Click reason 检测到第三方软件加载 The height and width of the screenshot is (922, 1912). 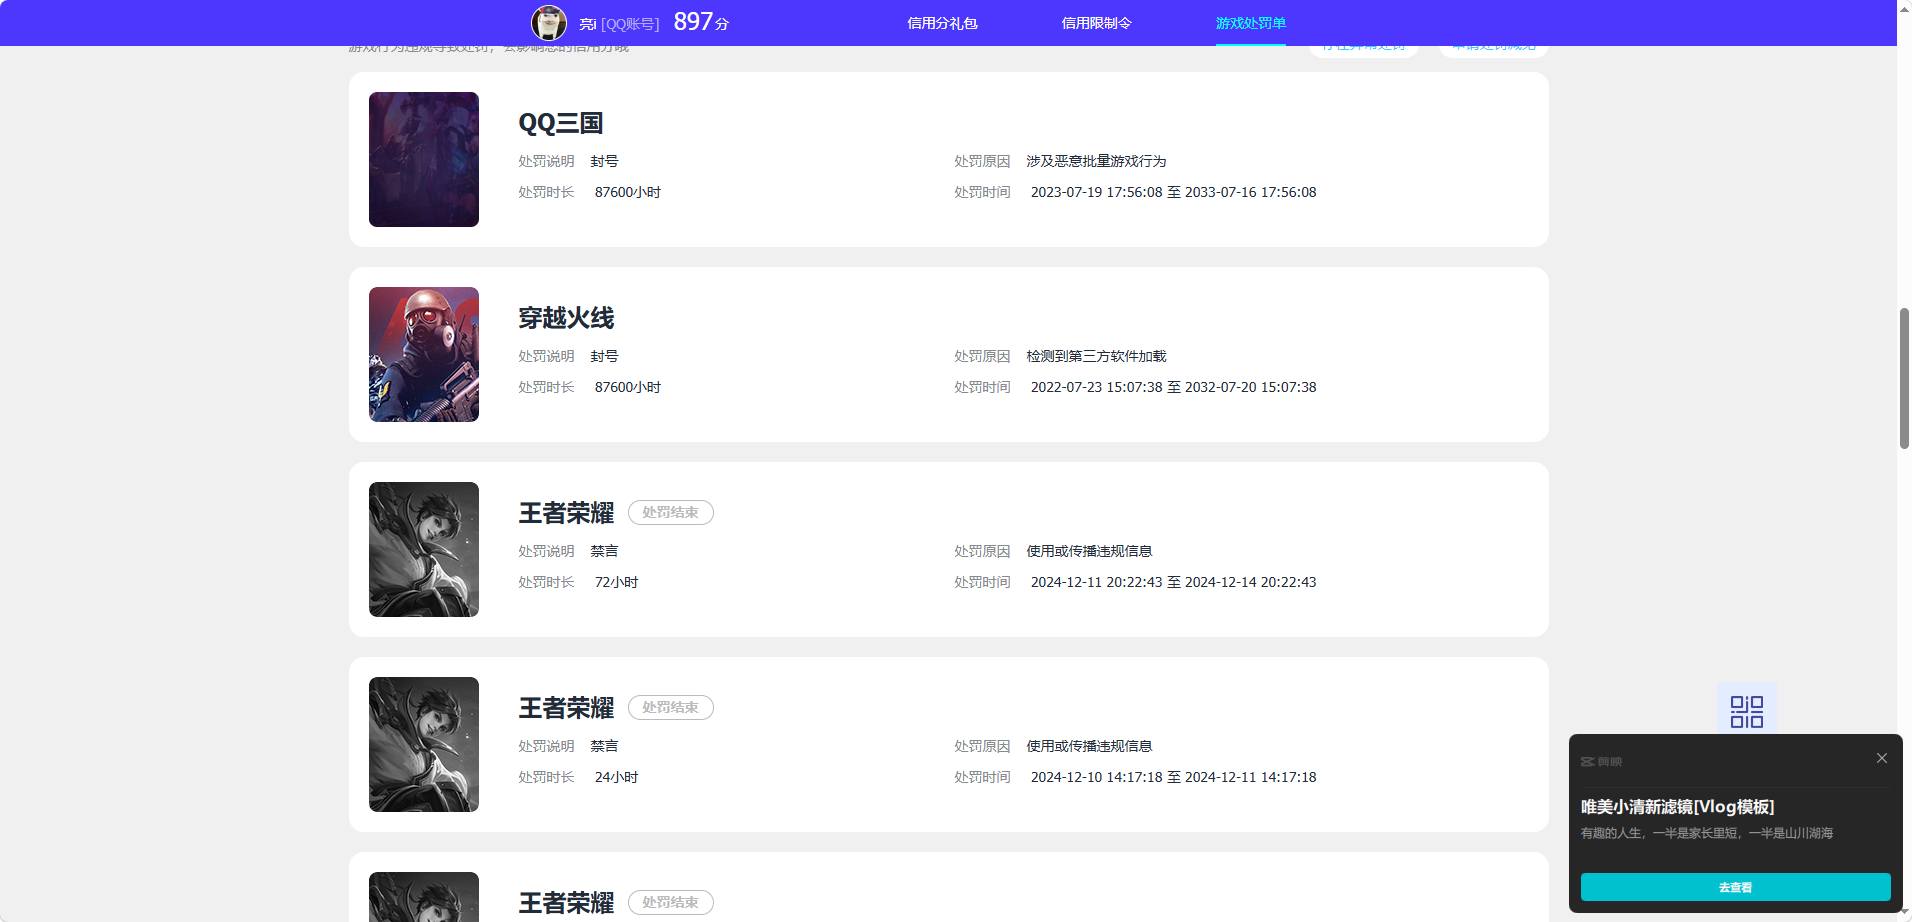pyautogui.click(x=1096, y=356)
